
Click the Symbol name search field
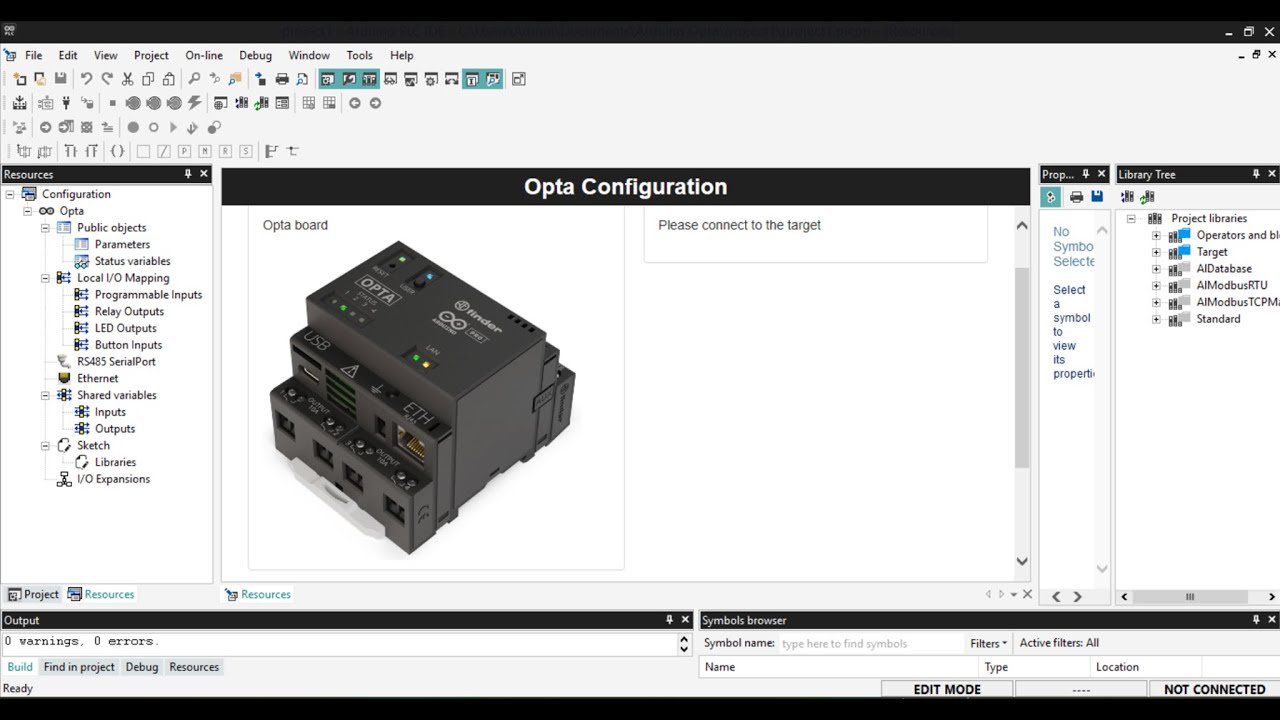click(869, 643)
